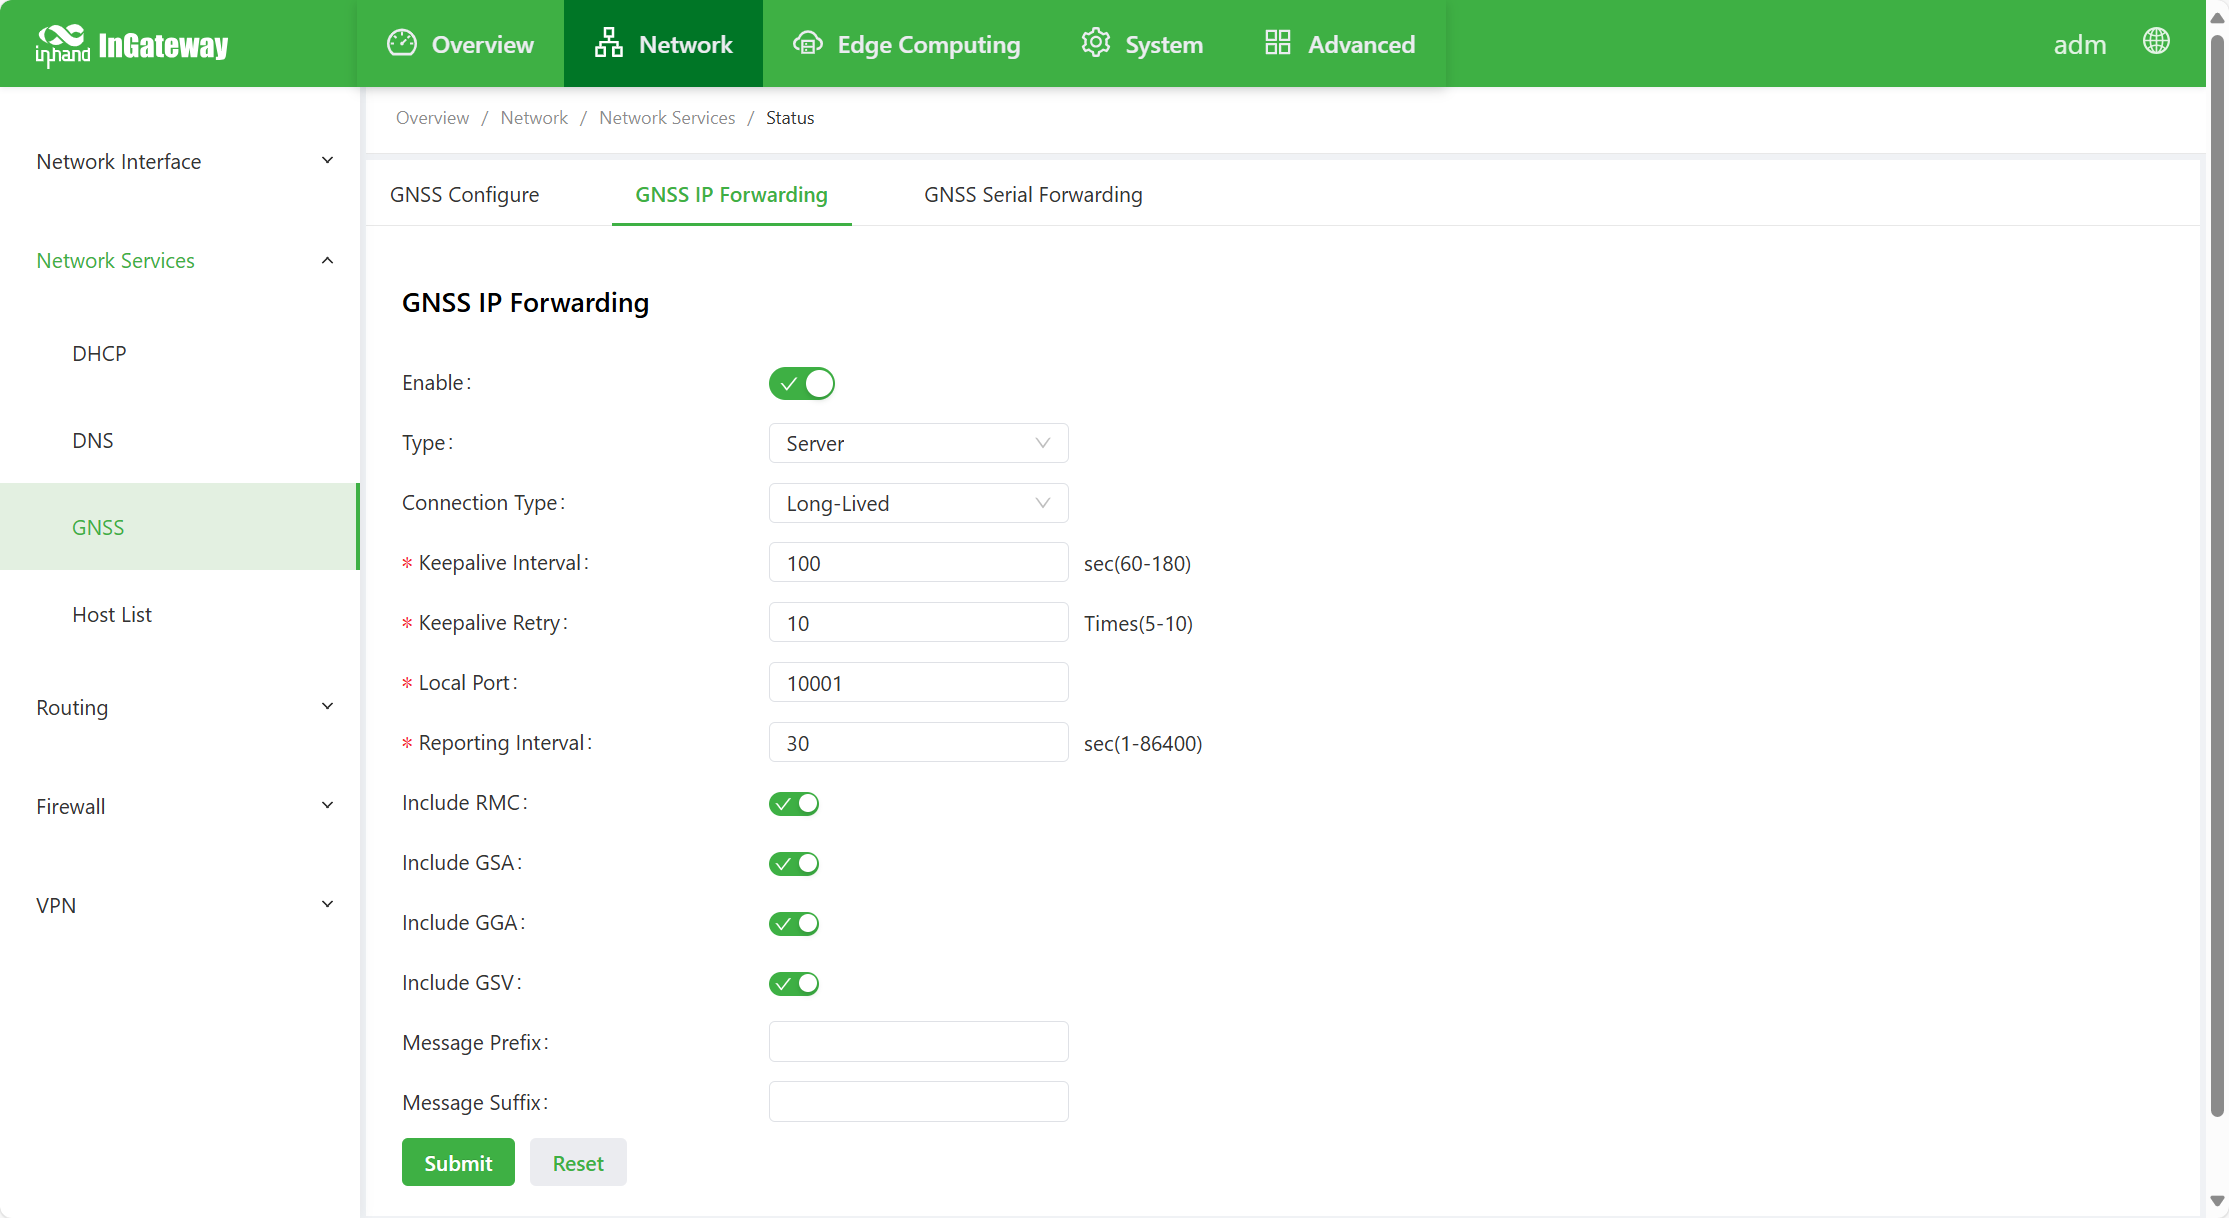Viewport: 2229px width, 1218px height.
Task: Turn off Include GSV toggle
Action: (793, 983)
